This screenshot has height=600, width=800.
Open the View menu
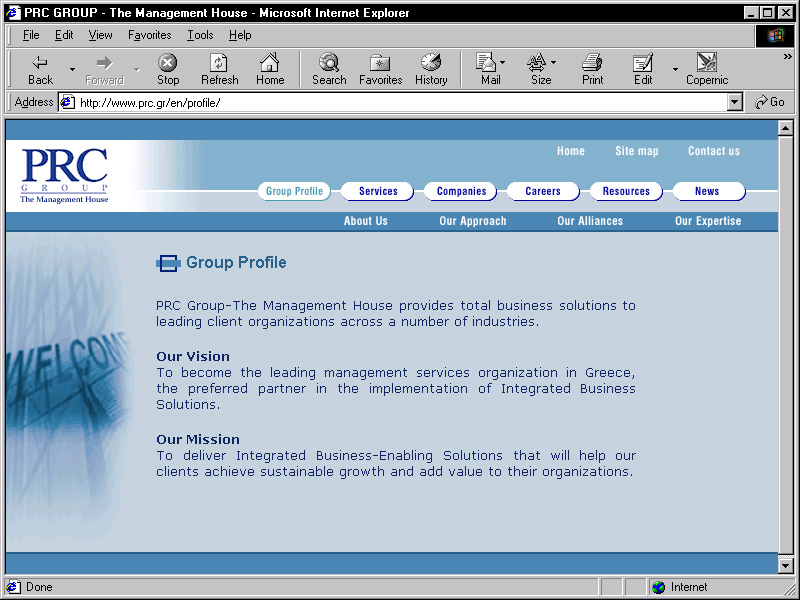[x=100, y=35]
